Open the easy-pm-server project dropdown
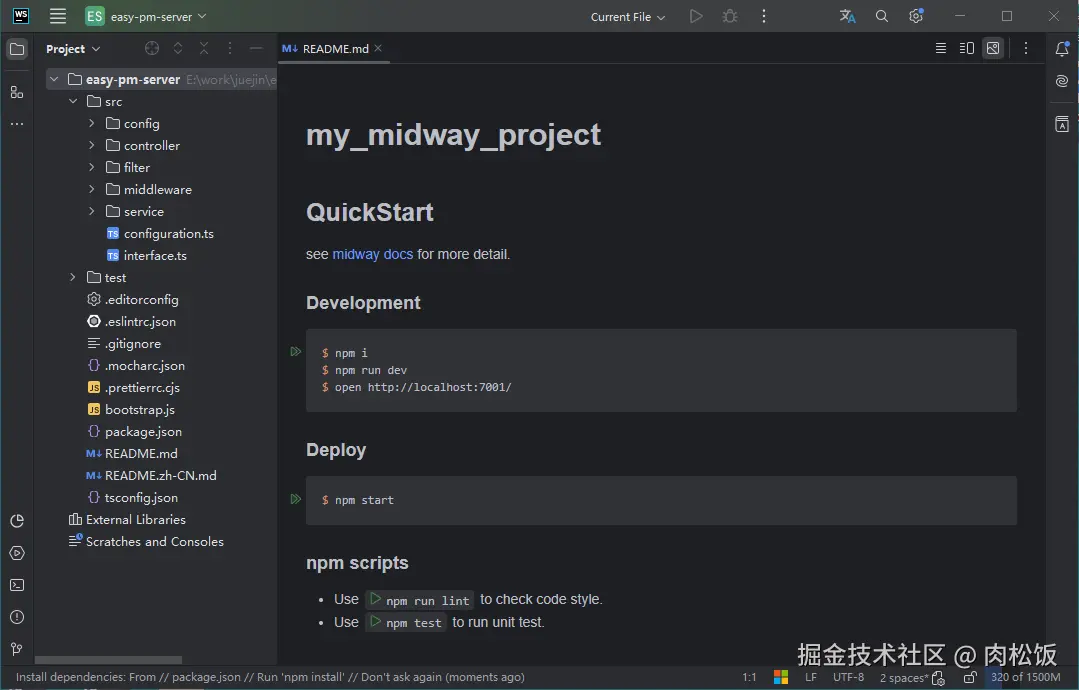 coord(146,17)
